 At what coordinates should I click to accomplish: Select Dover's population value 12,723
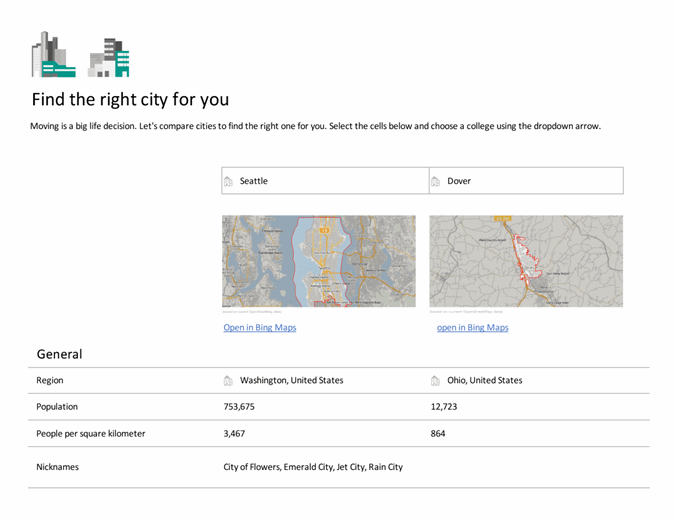coord(444,407)
